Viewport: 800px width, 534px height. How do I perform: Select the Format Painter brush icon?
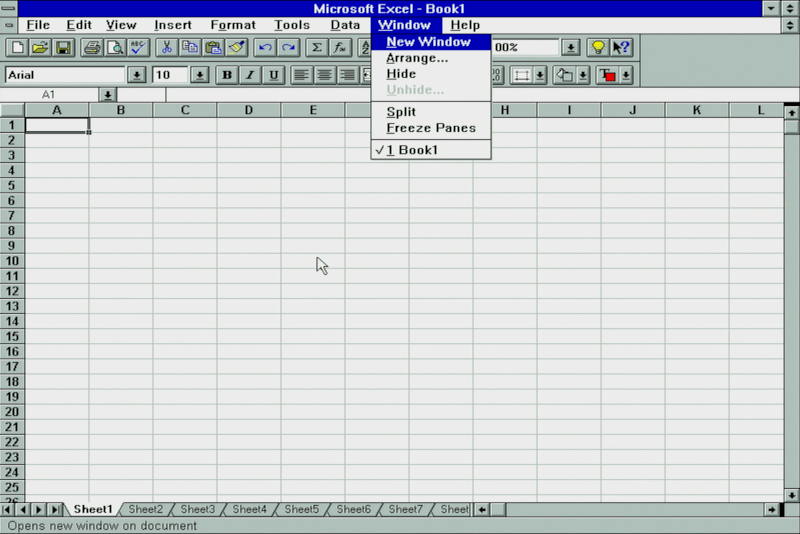[236, 47]
